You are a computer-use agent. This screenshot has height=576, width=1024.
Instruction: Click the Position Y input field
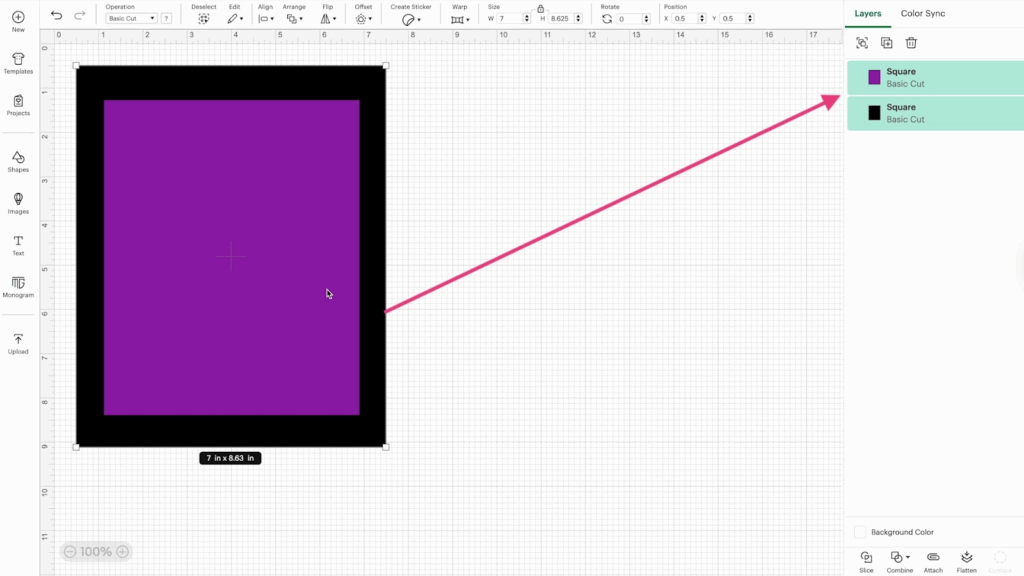click(733, 18)
